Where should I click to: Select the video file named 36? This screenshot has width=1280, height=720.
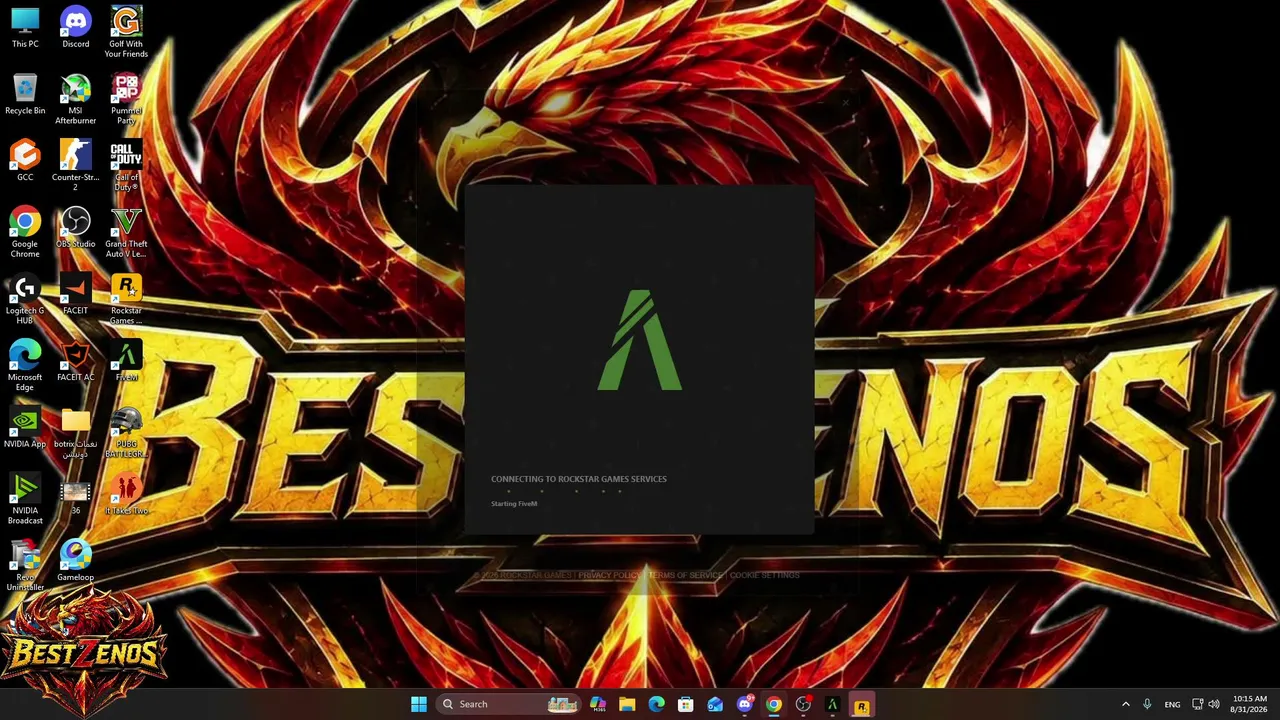coord(75,495)
